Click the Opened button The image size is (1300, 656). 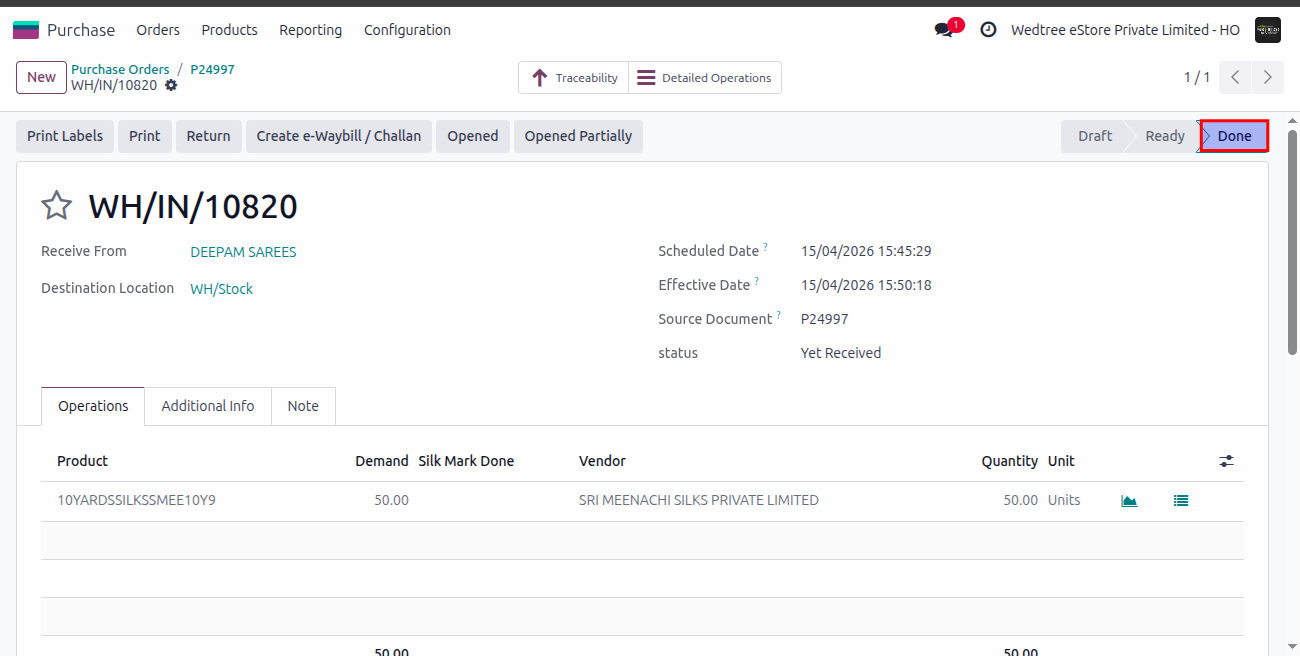pos(473,136)
